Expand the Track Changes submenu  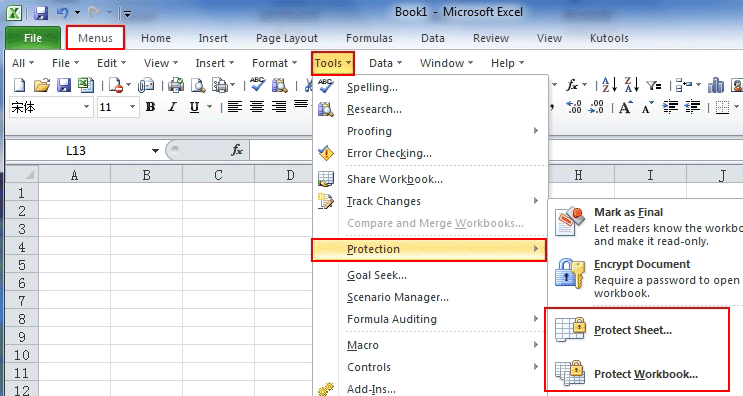coord(430,201)
